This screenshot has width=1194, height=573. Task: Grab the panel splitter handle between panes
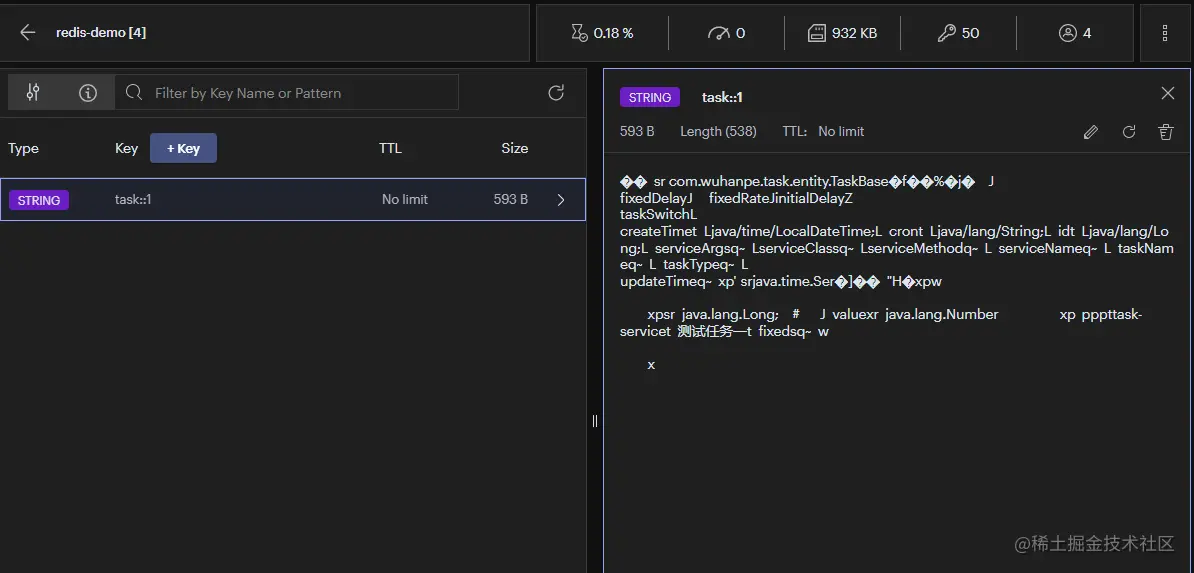(x=595, y=421)
